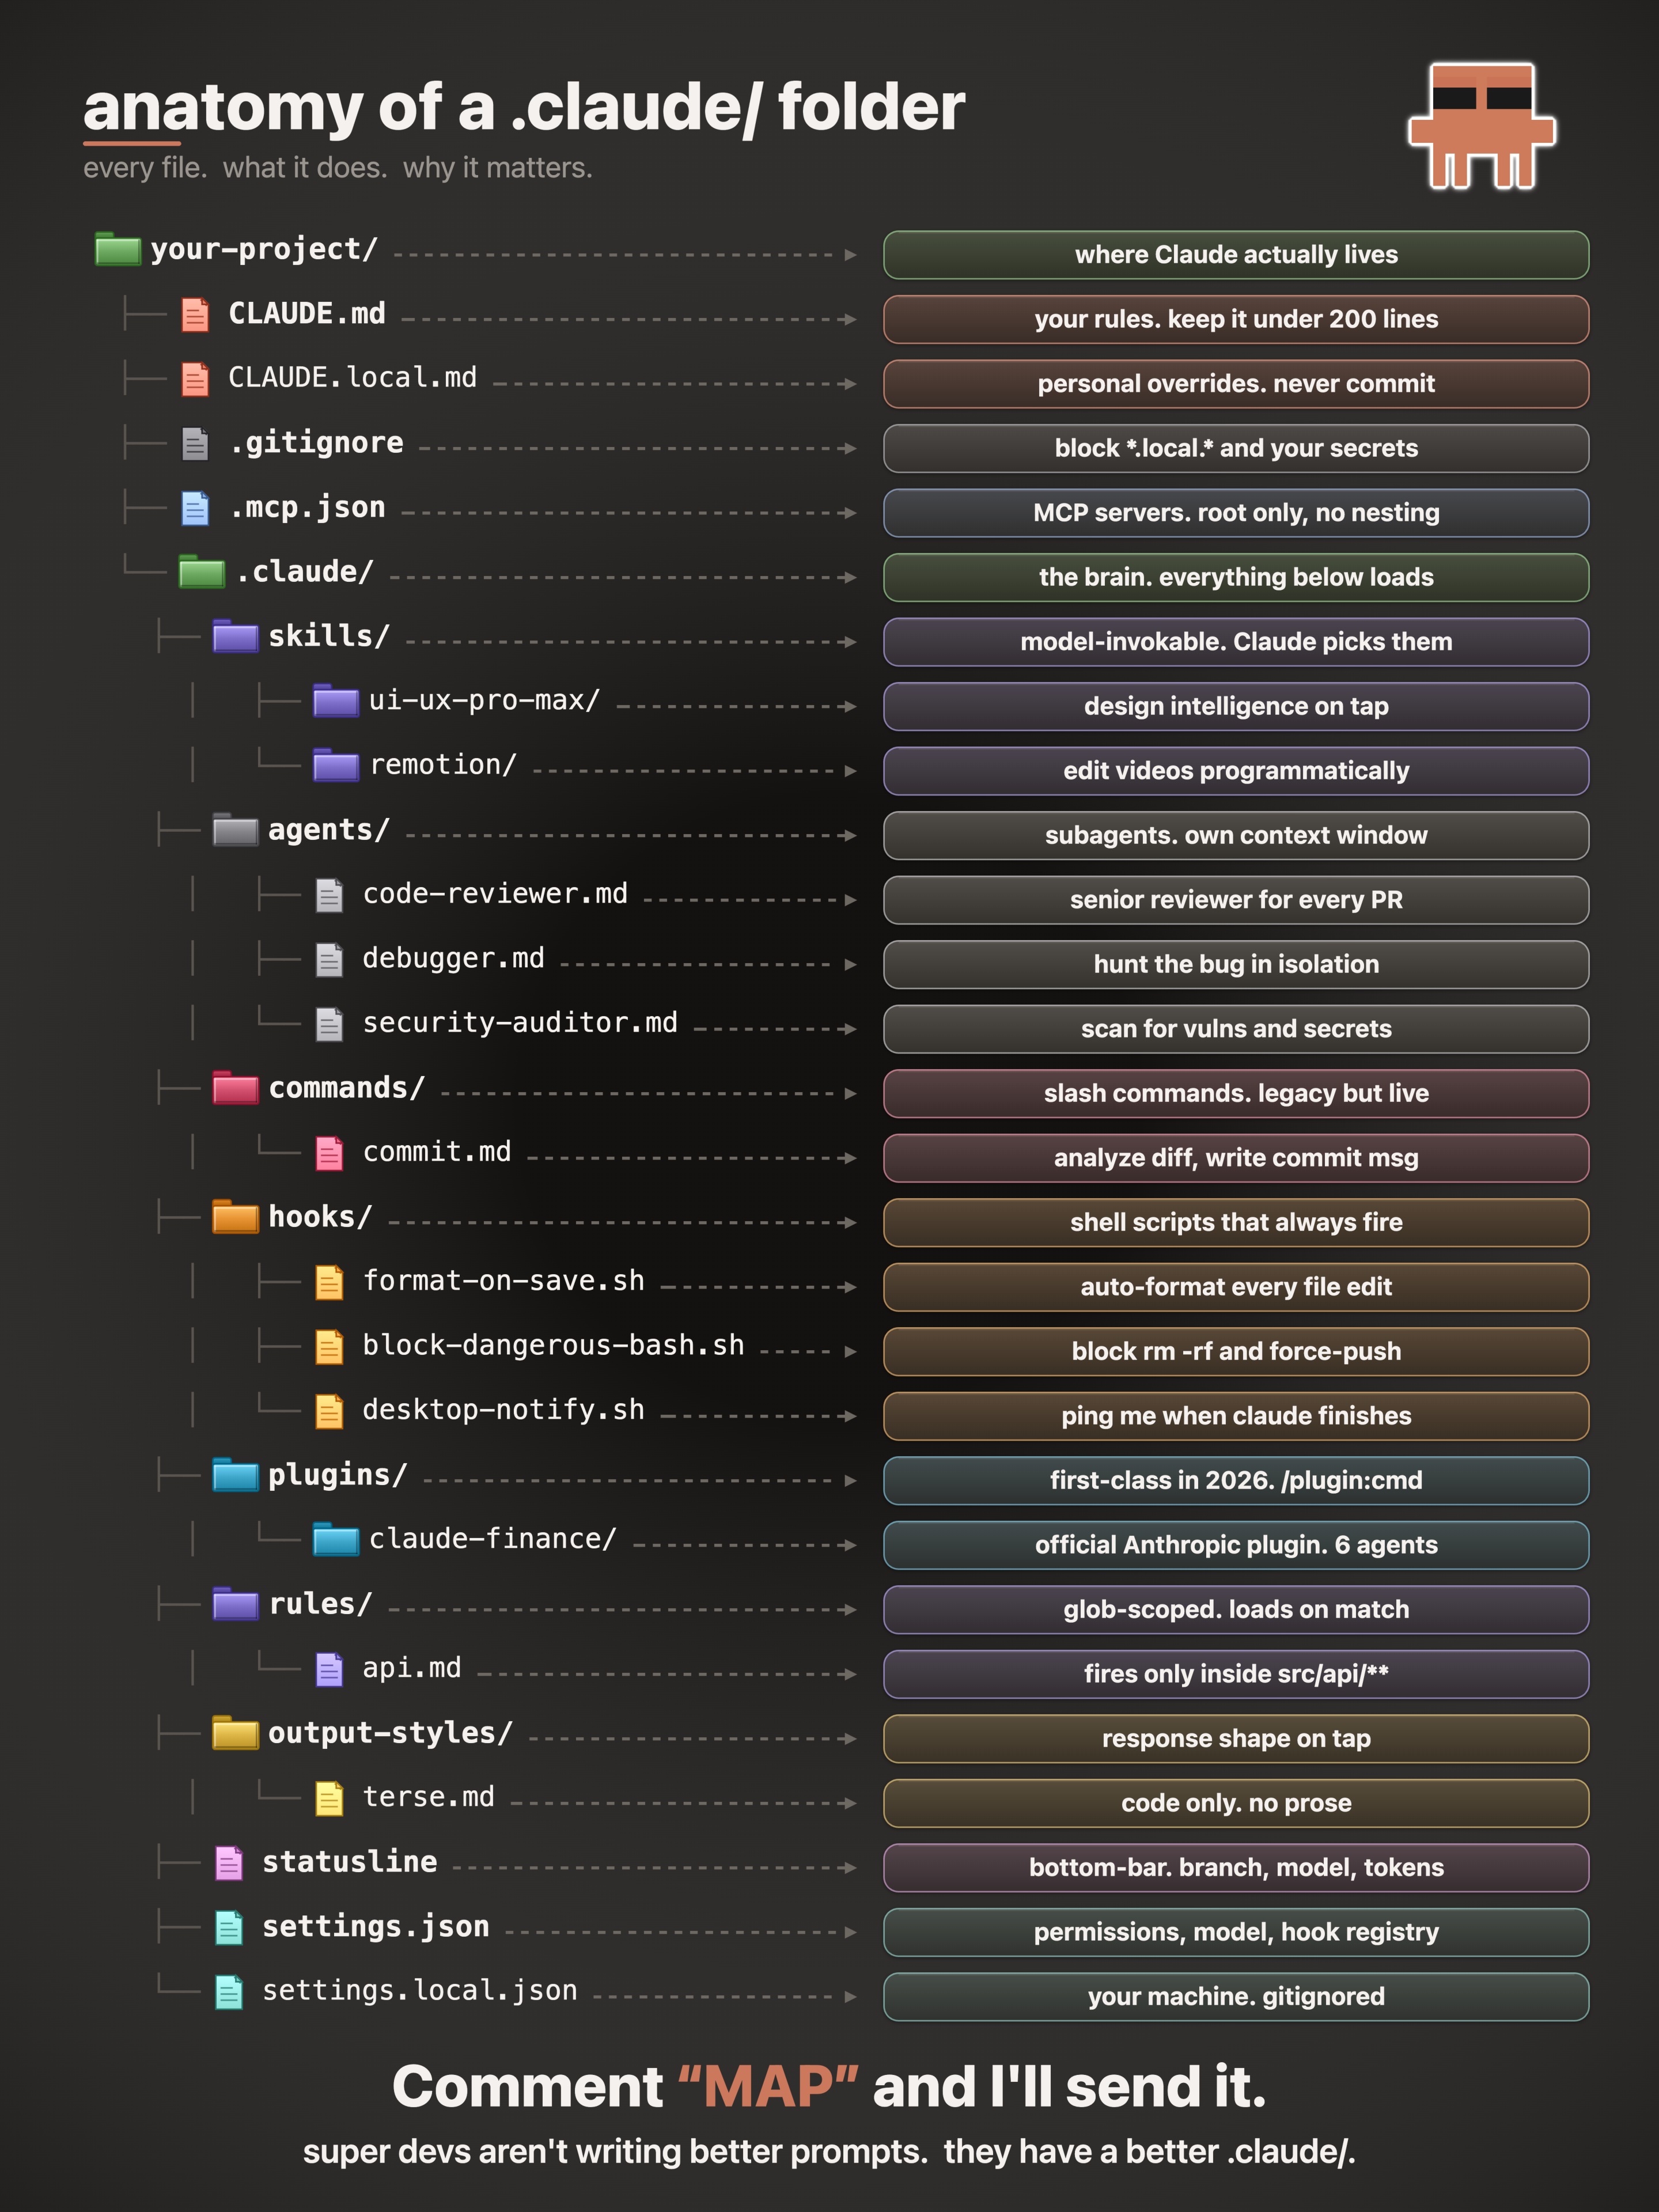Image resolution: width=1659 pixels, height=2212 pixels.
Task: Select 'your machine. gitignored' label
Action: pyautogui.click(x=1236, y=1996)
